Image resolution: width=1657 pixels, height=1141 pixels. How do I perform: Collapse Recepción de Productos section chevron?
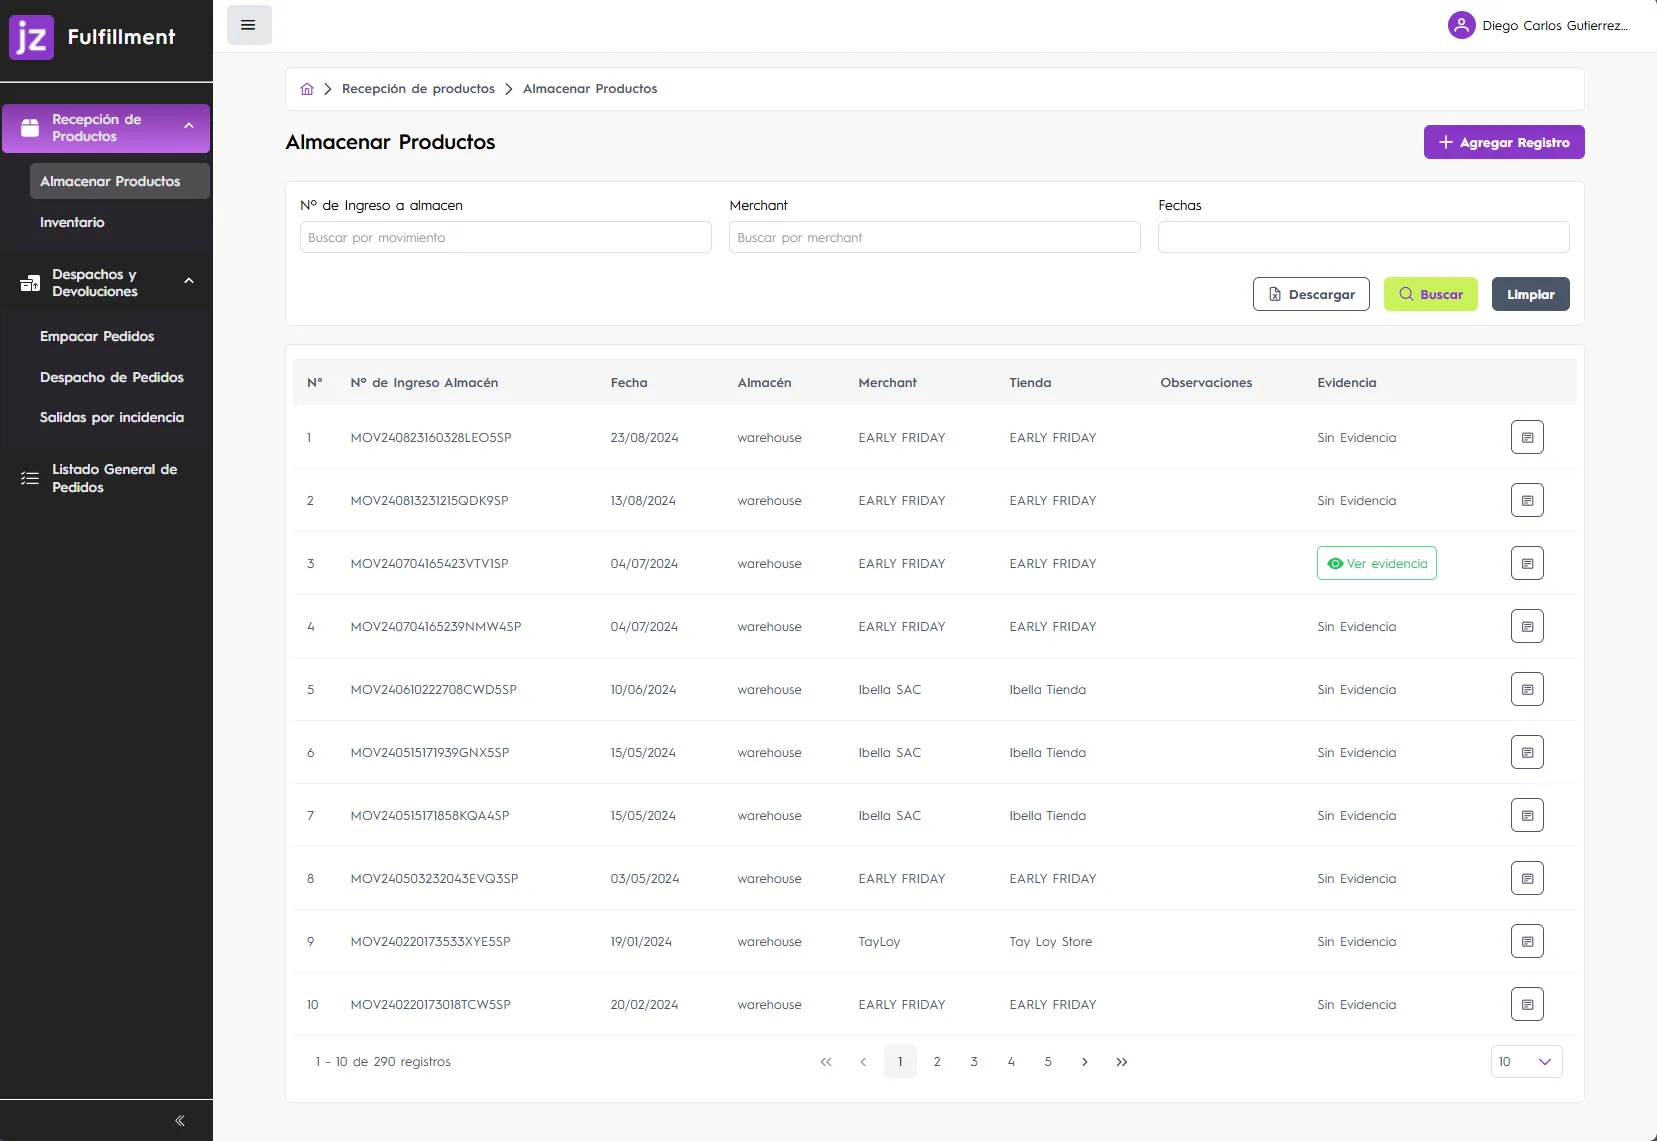pos(189,126)
